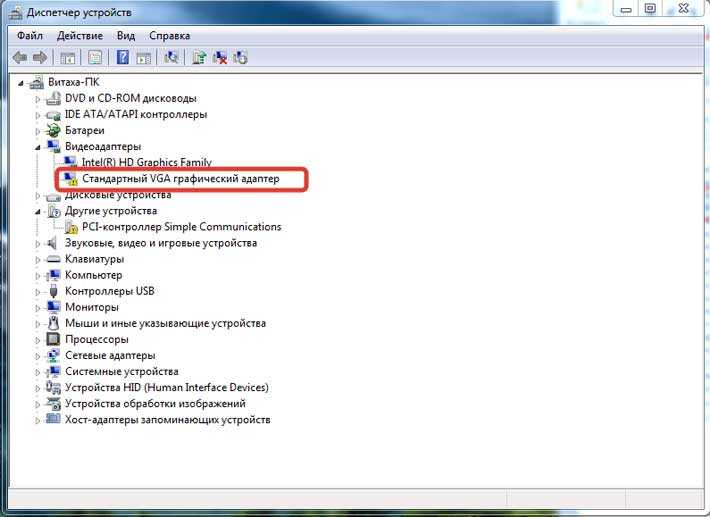Expand the DVD и CD-ROM дисководы node
Screen dimensions: 710x517
point(38,99)
